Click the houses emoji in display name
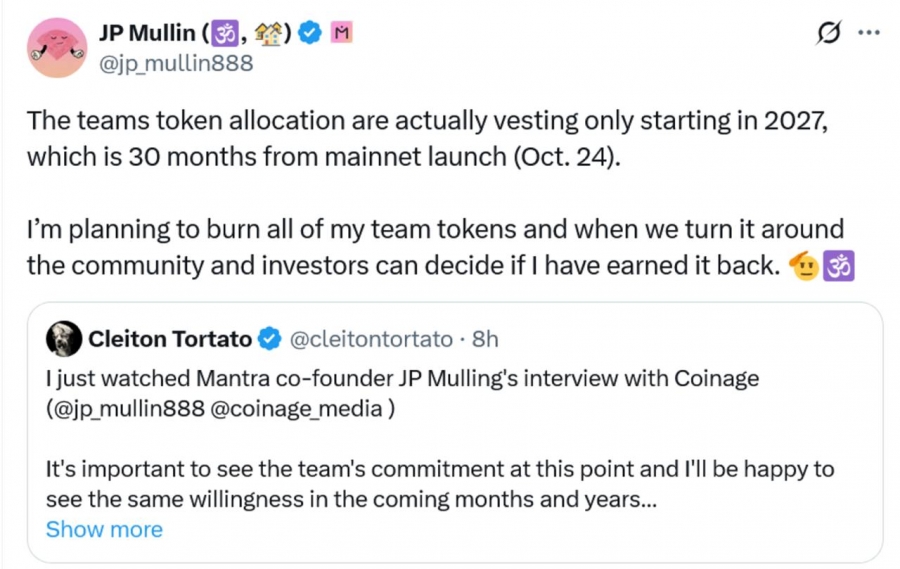 tap(268, 34)
